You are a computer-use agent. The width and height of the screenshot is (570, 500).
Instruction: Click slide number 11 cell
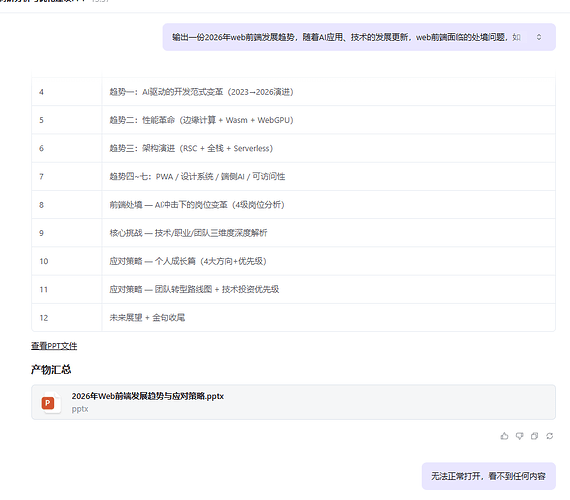tap(67, 289)
